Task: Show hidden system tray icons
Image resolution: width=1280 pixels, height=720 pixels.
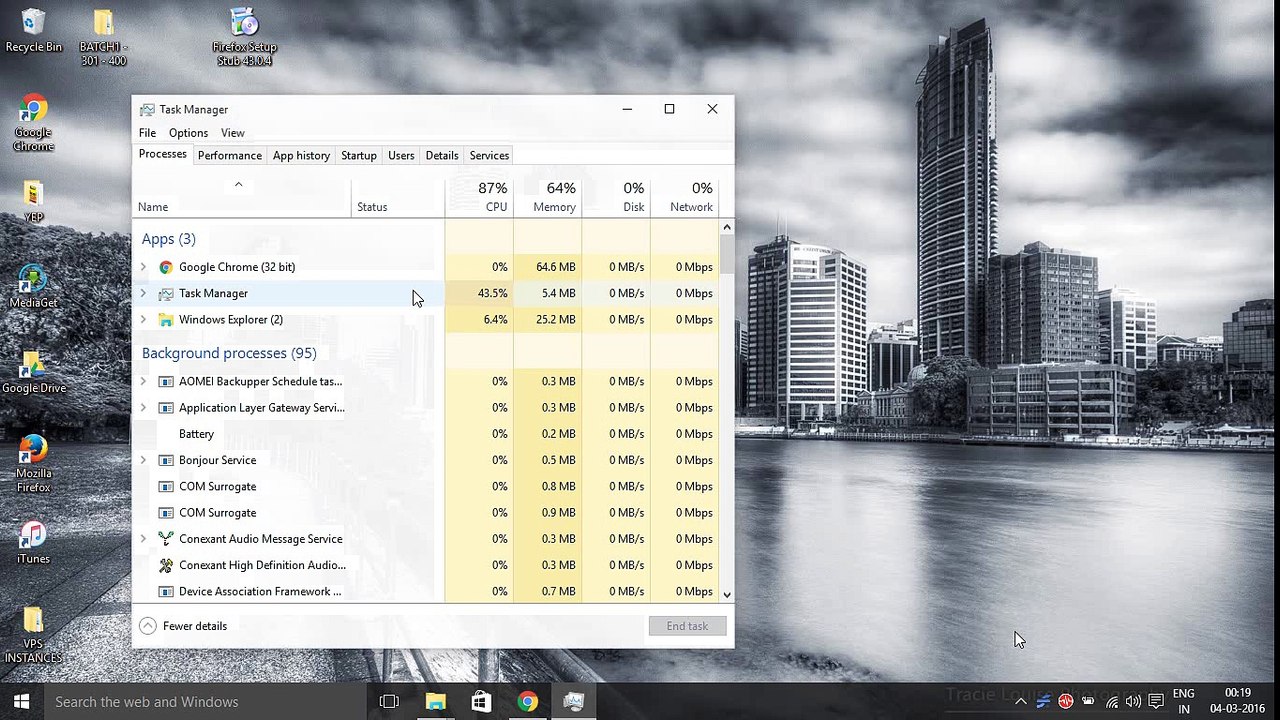Action: point(1020,702)
